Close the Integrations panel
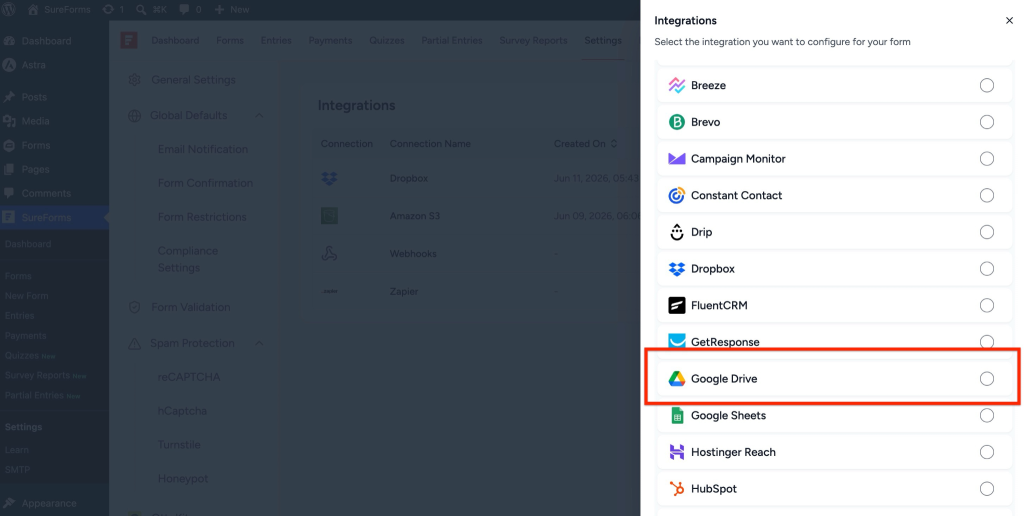1024x516 pixels. (x=1009, y=21)
